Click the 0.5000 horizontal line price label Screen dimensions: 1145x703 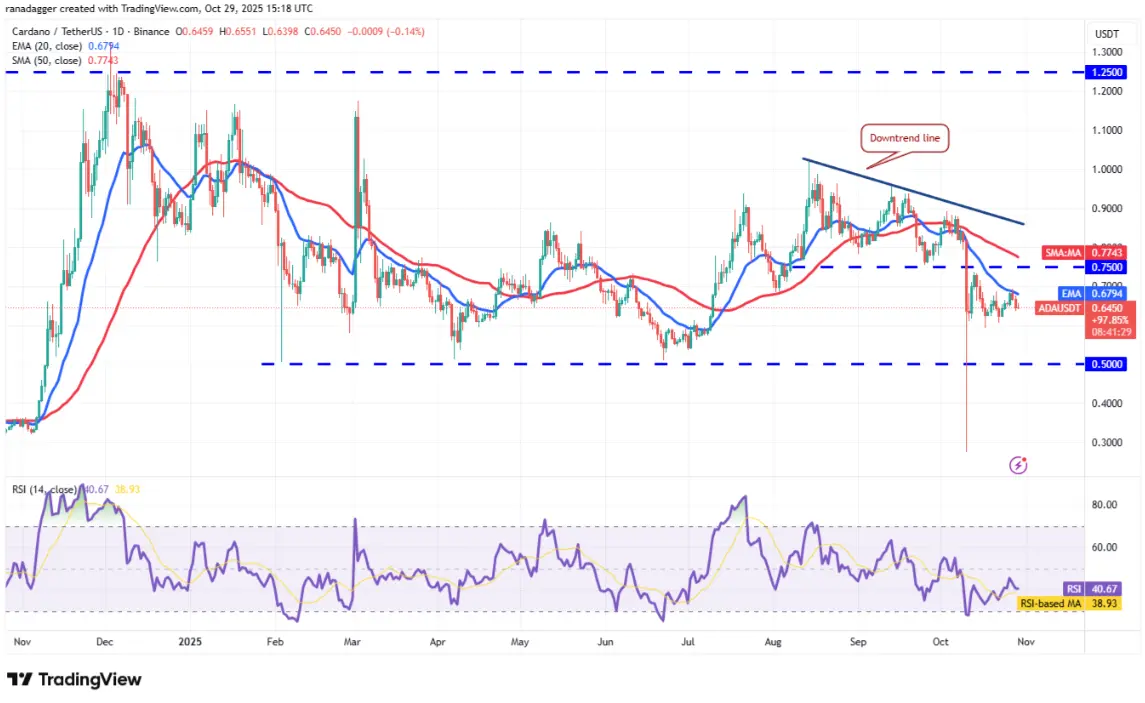tap(1106, 364)
